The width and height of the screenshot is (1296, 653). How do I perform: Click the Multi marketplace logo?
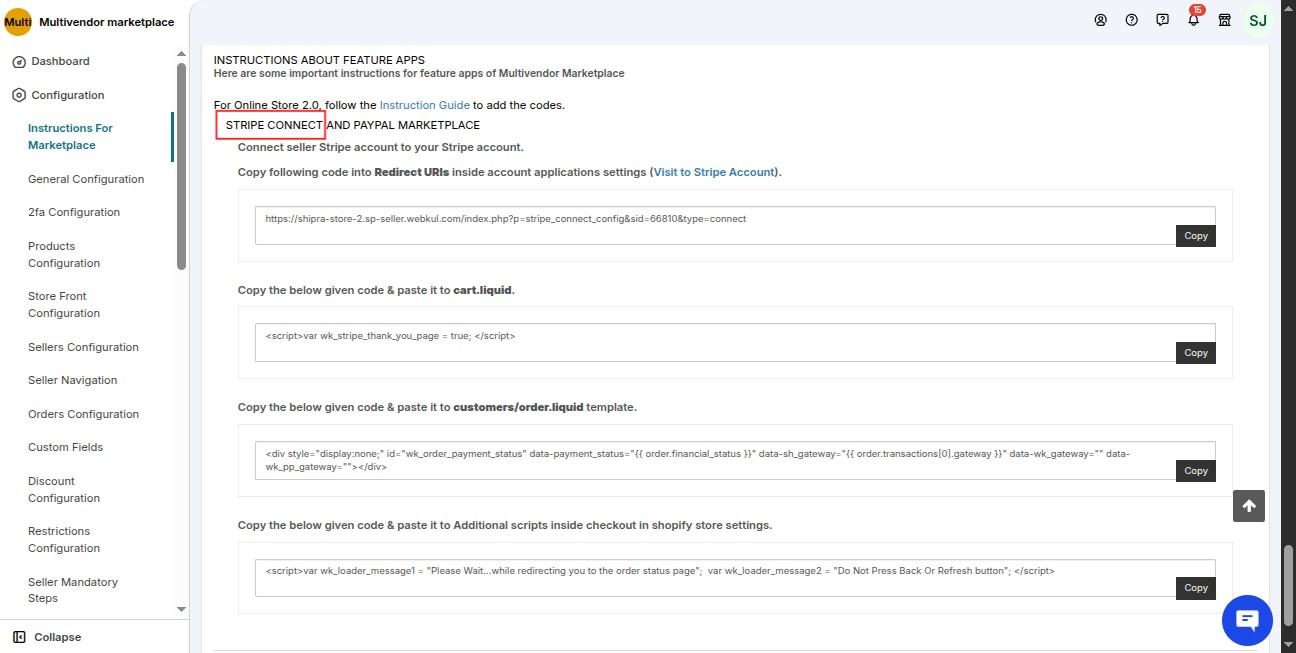(18, 22)
